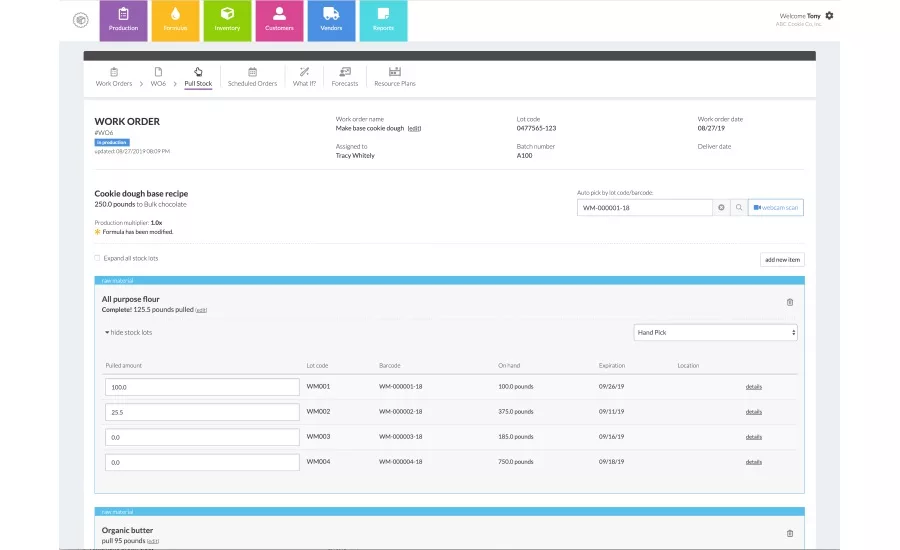Edit the work order name link
Image resolution: width=900 pixels, height=550 pixels.
[414, 129]
